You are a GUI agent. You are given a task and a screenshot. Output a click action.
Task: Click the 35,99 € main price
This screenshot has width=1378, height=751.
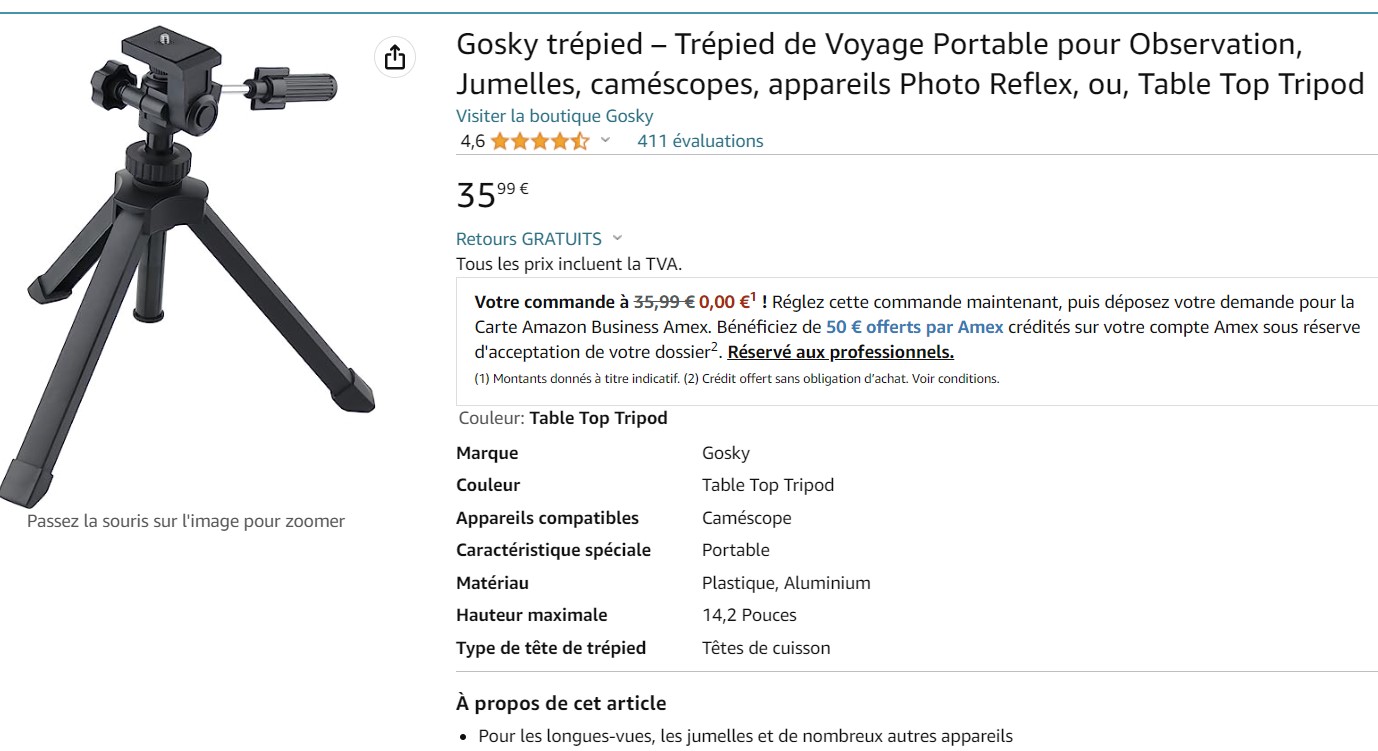(492, 193)
